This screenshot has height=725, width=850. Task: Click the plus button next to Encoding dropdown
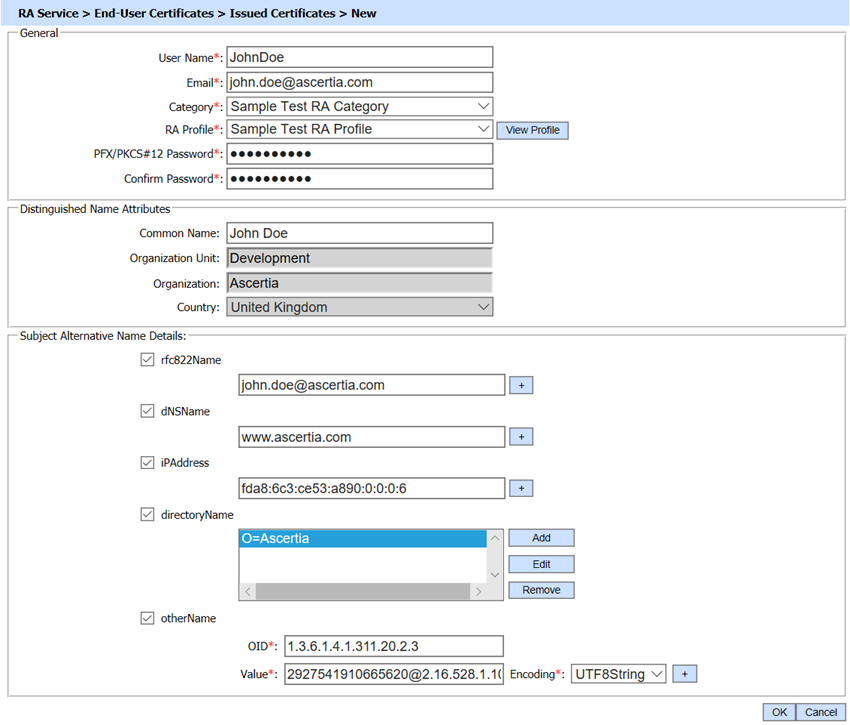pos(684,674)
